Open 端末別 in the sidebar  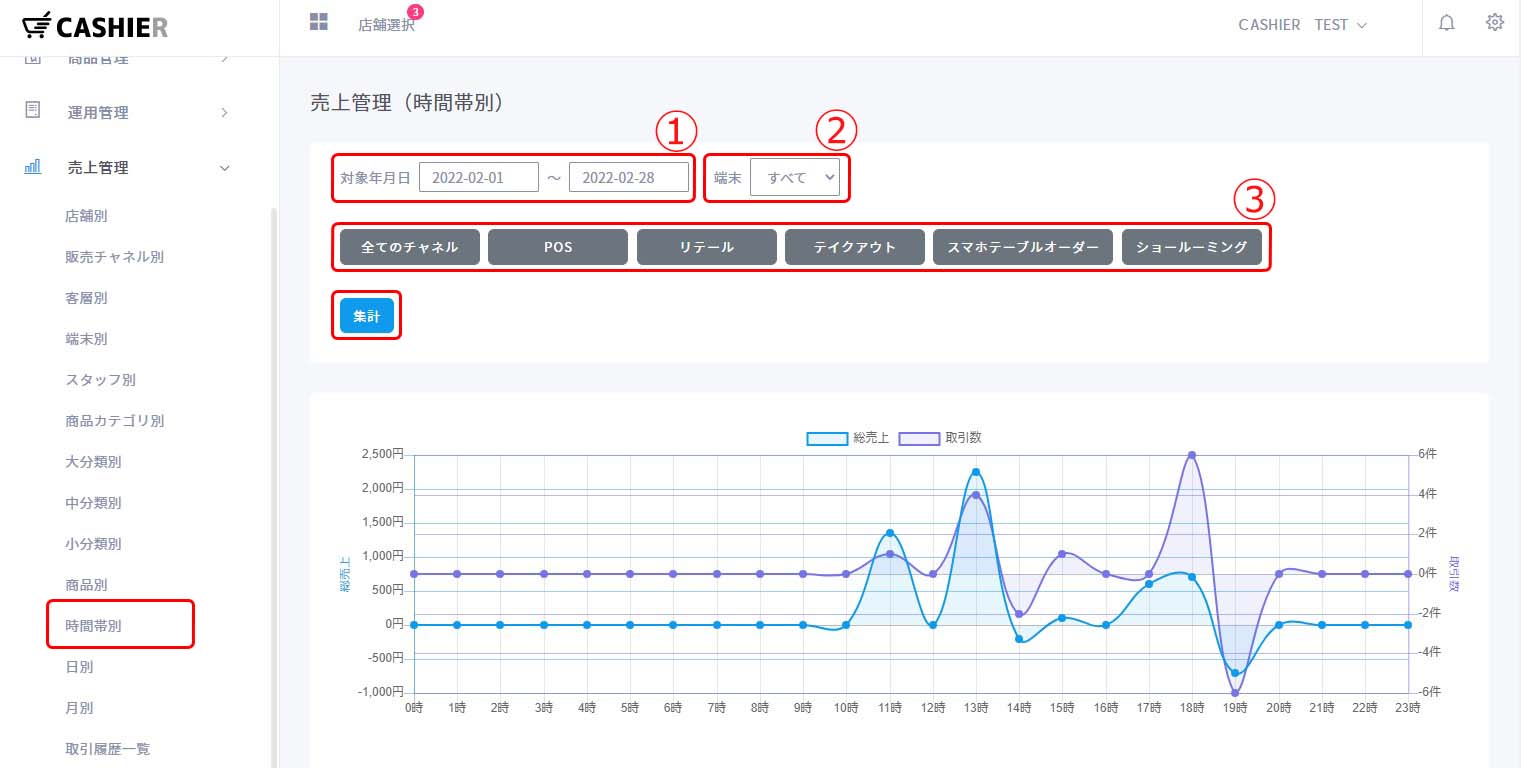[86, 339]
